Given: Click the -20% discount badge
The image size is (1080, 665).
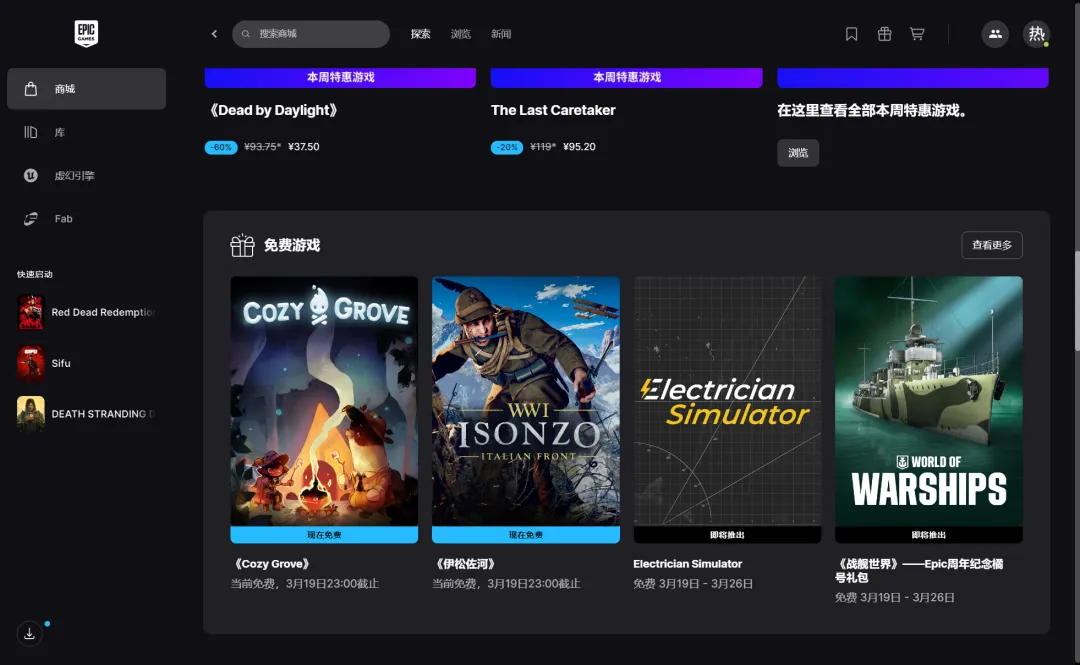Looking at the screenshot, I should pos(507,147).
